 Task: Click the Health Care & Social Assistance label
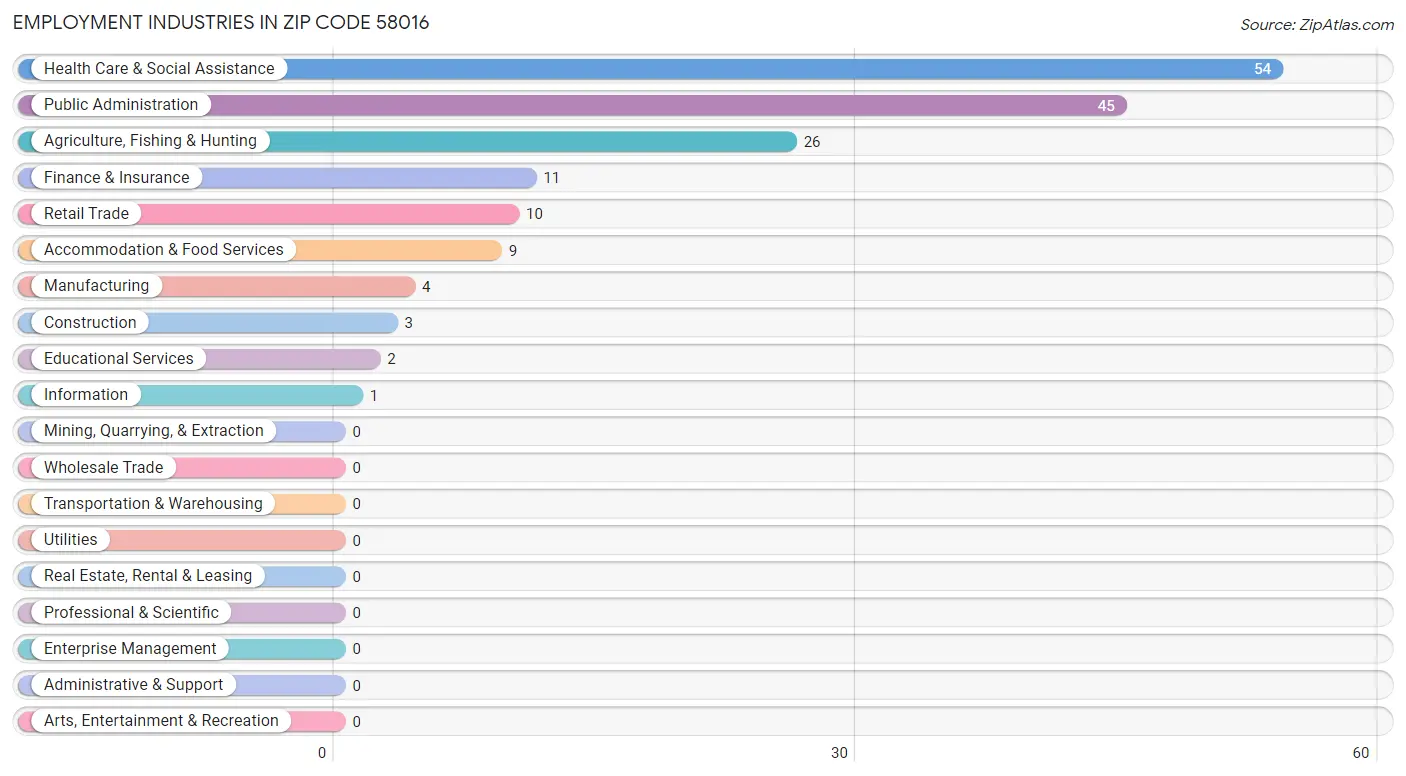pyautogui.click(x=159, y=69)
